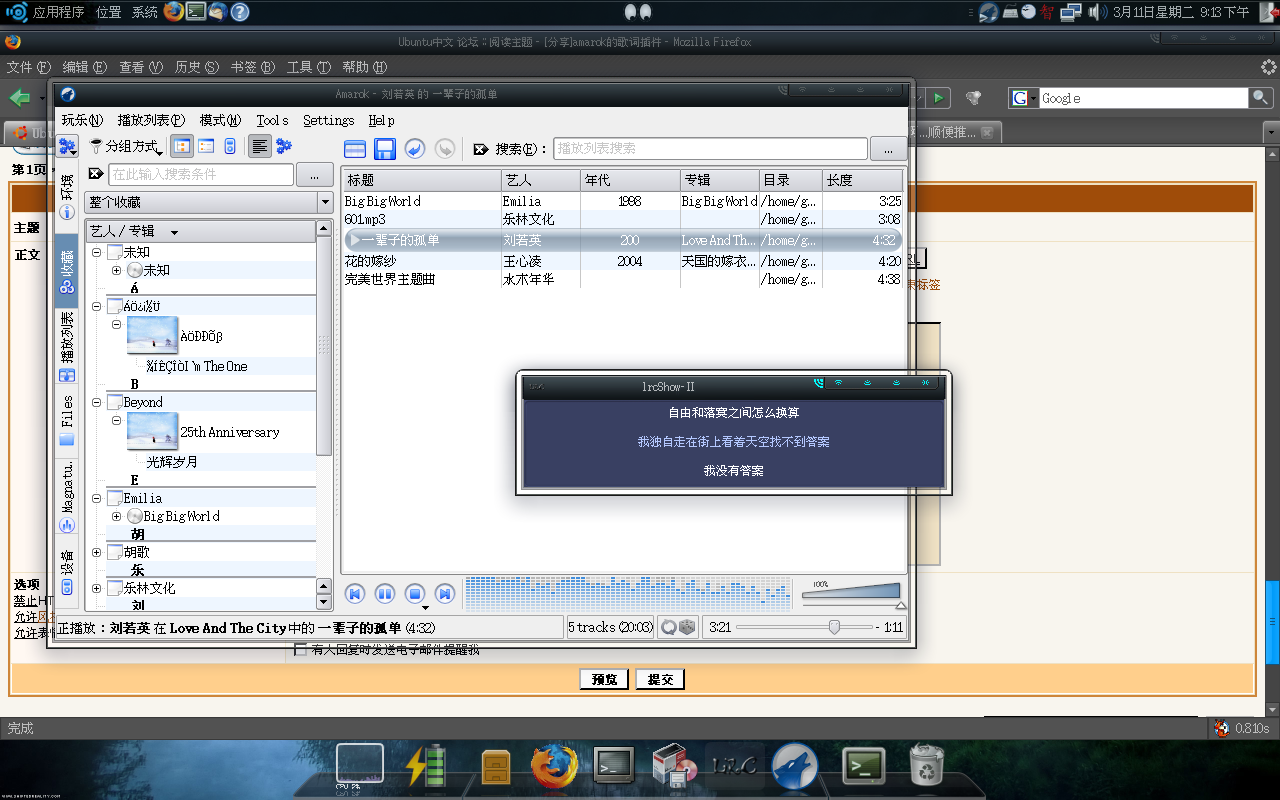Open the 整个收藏 collection filter combo box

point(209,202)
